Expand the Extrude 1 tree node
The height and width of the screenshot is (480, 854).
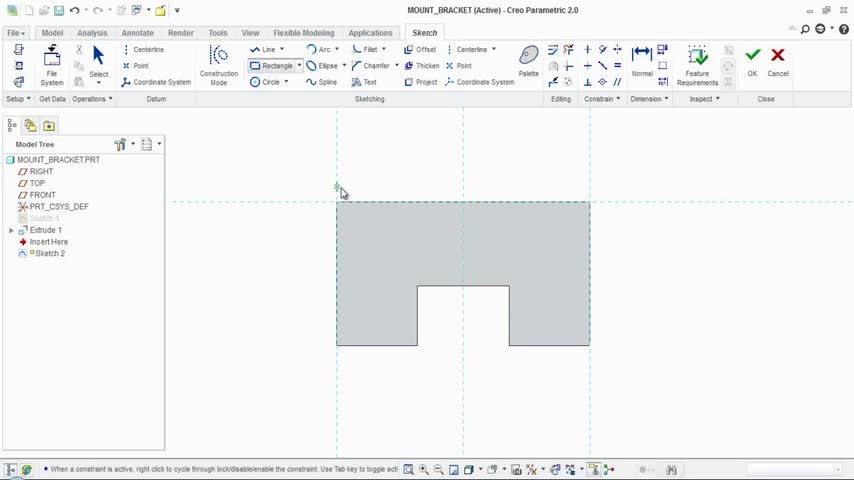point(11,230)
